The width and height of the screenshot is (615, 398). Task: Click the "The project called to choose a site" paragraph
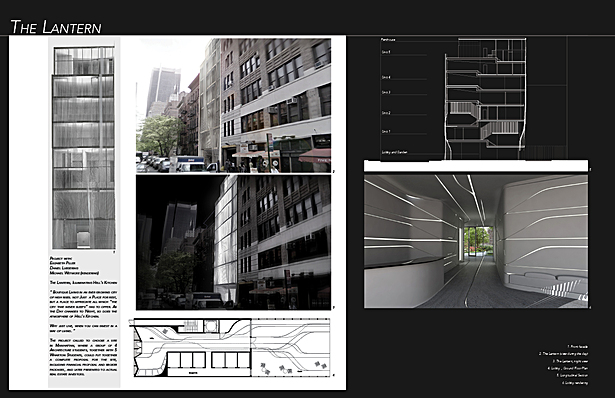pos(83,357)
